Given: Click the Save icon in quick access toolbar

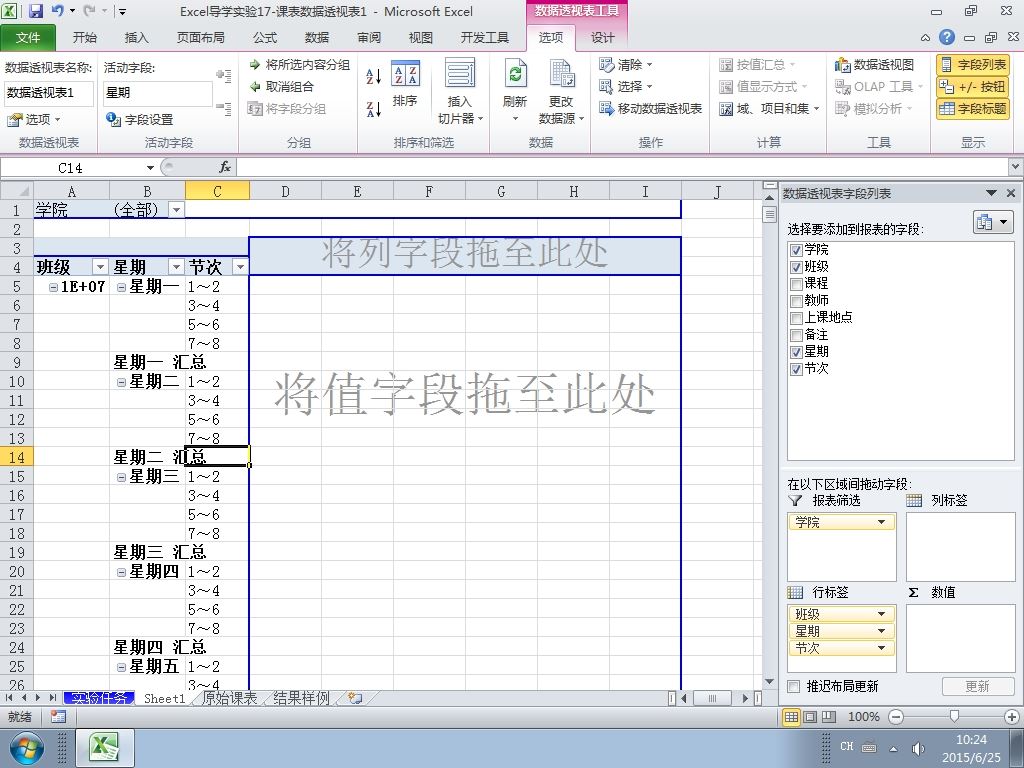Looking at the screenshot, I should pos(35,10).
